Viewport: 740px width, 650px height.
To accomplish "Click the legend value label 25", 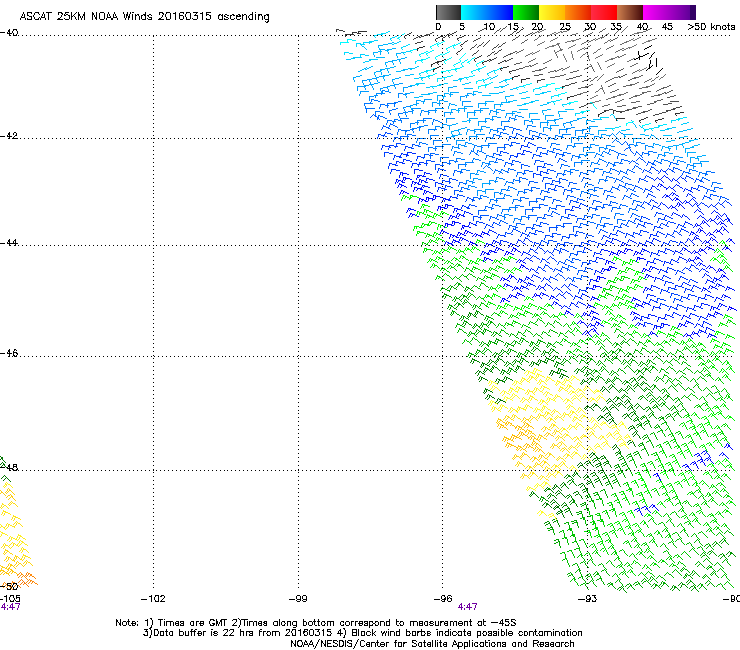I will [x=565, y=27].
